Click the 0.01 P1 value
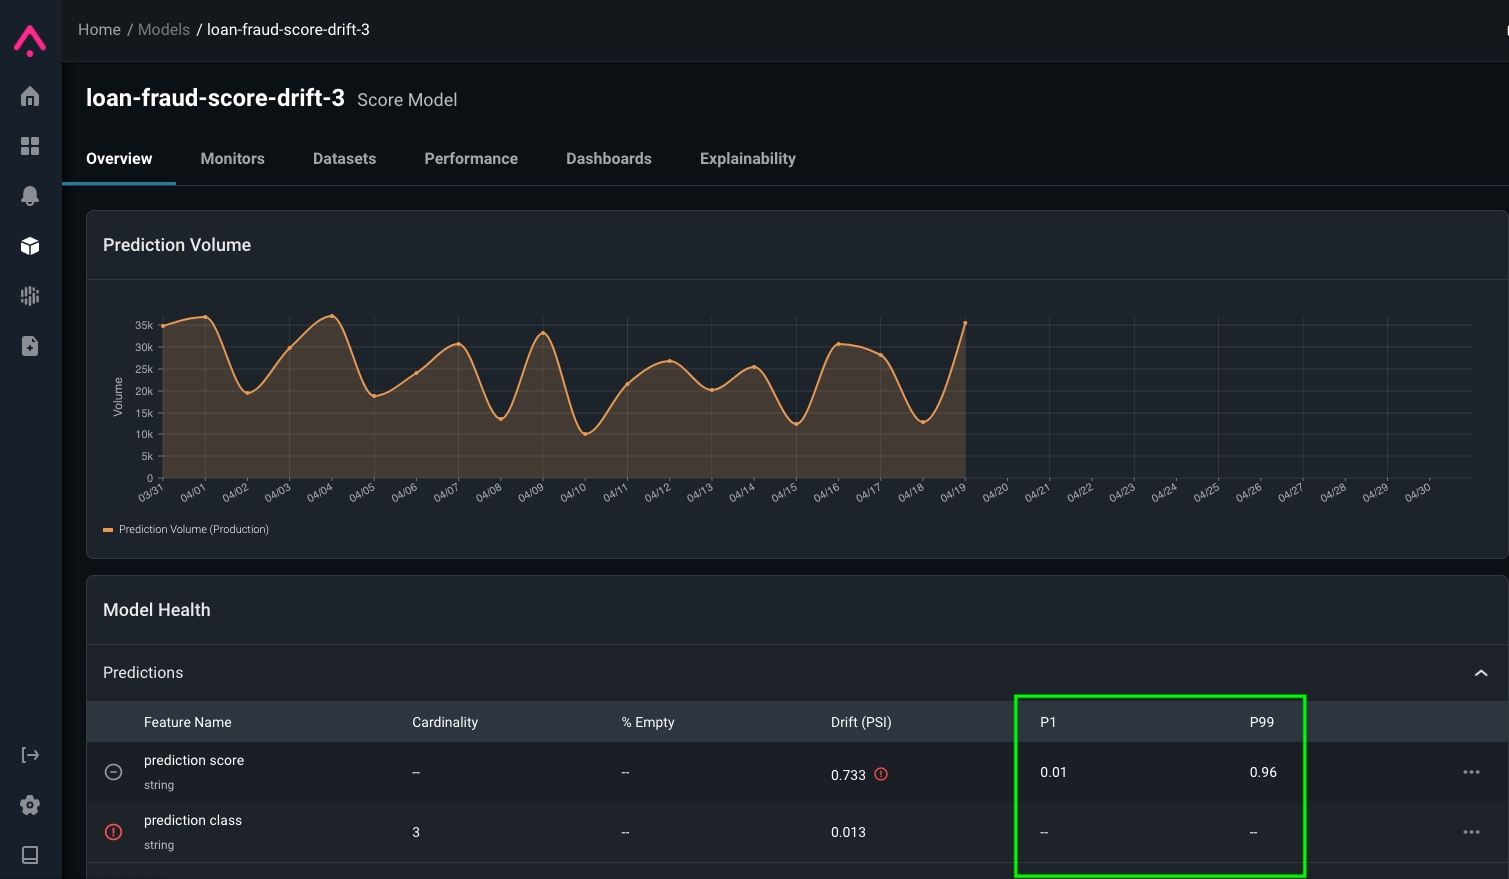The height and width of the screenshot is (879, 1509). [x=1053, y=772]
